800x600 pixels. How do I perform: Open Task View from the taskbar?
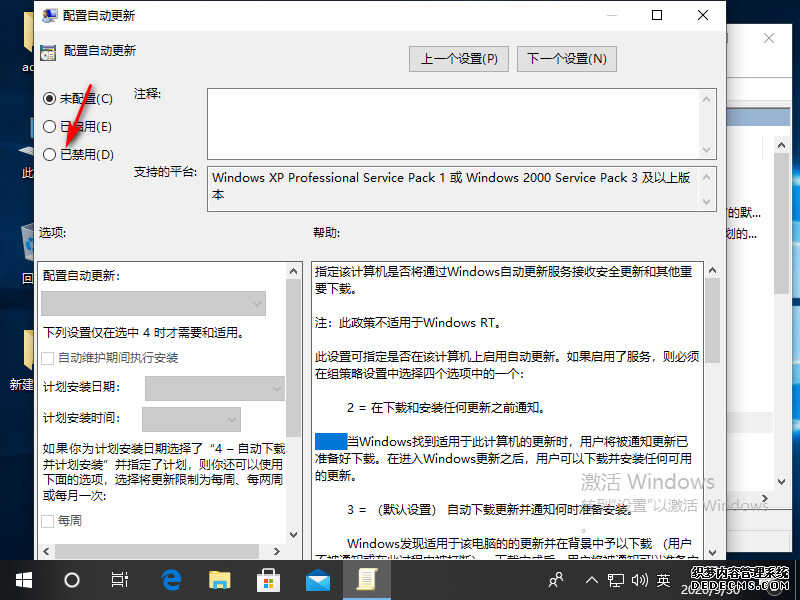120,580
